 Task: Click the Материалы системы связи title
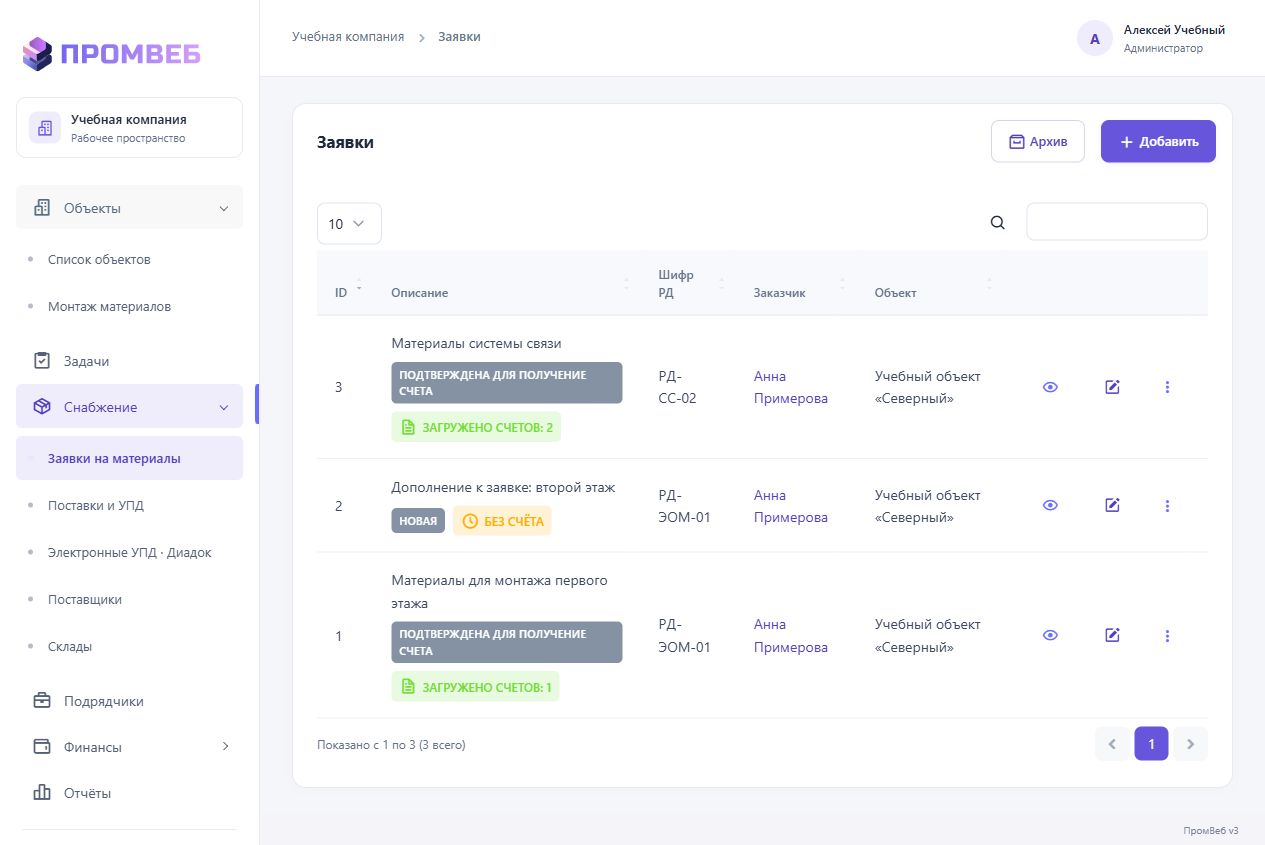point(476,343)
